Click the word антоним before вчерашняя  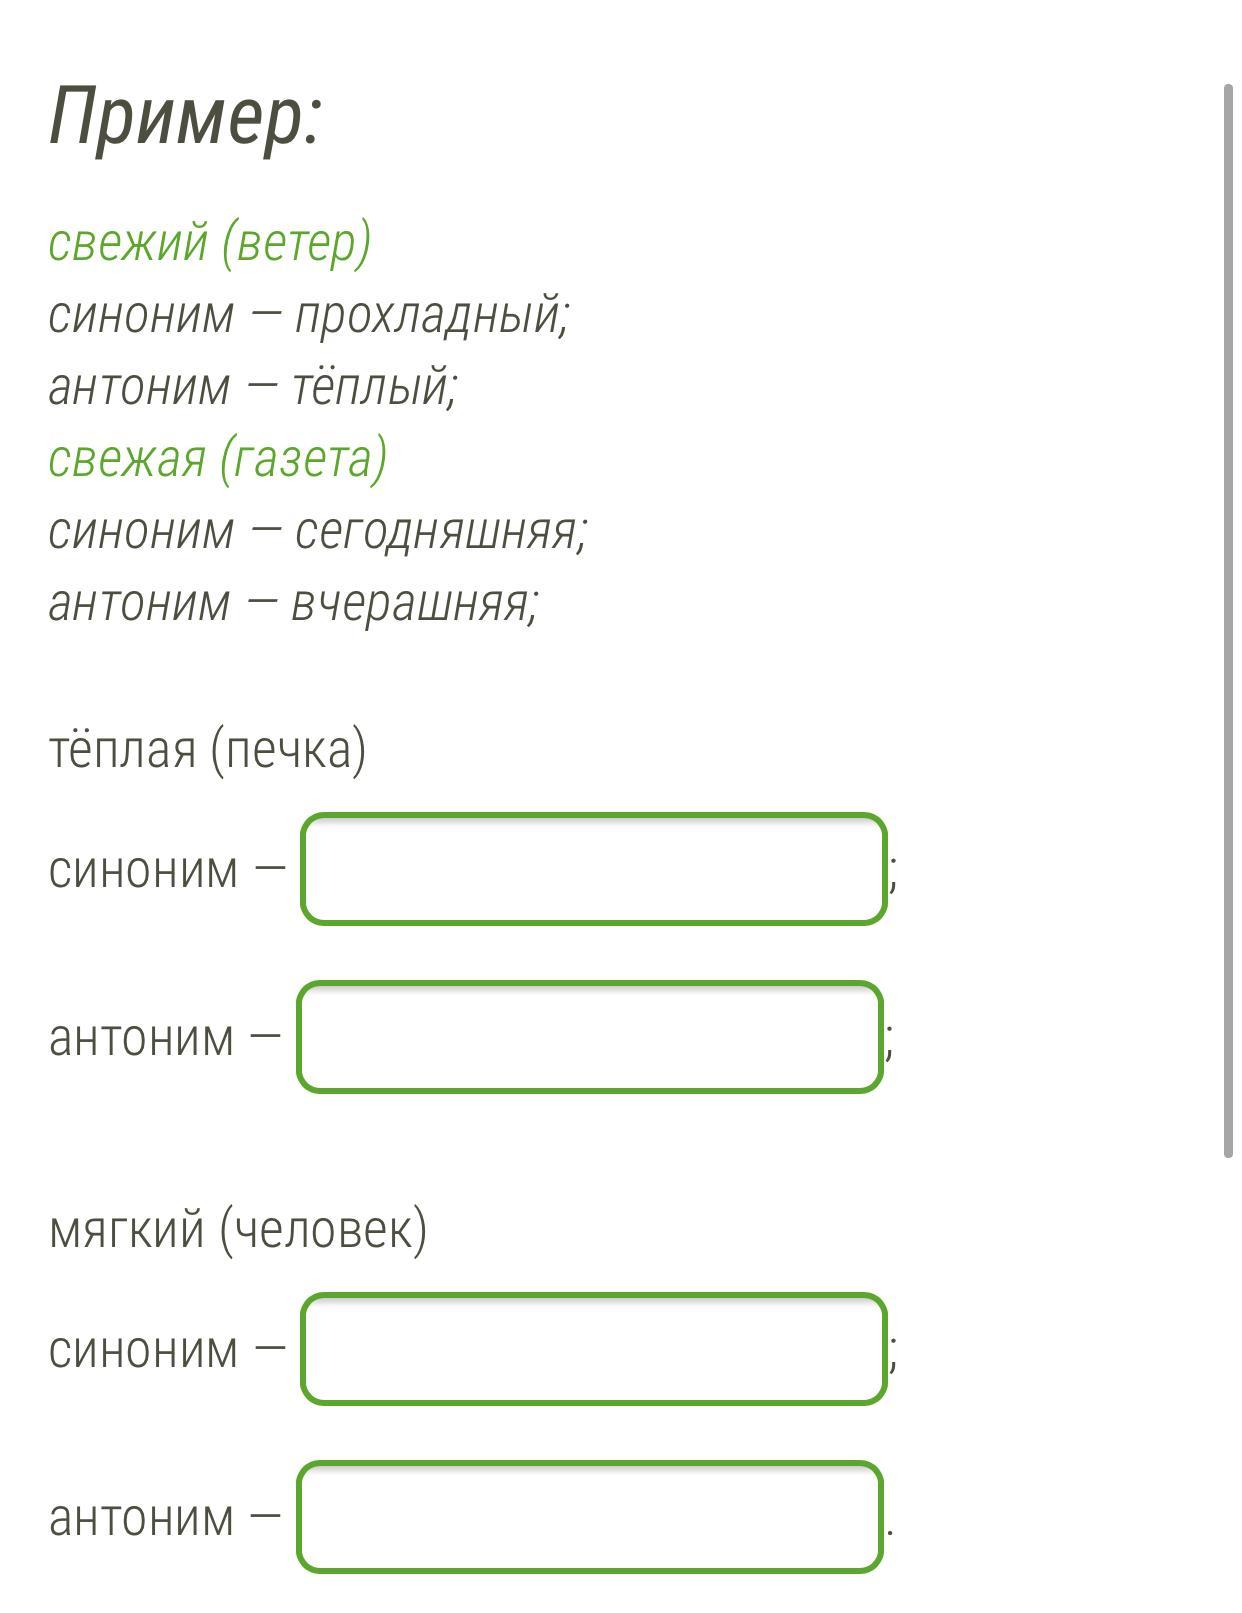(139, 603)
